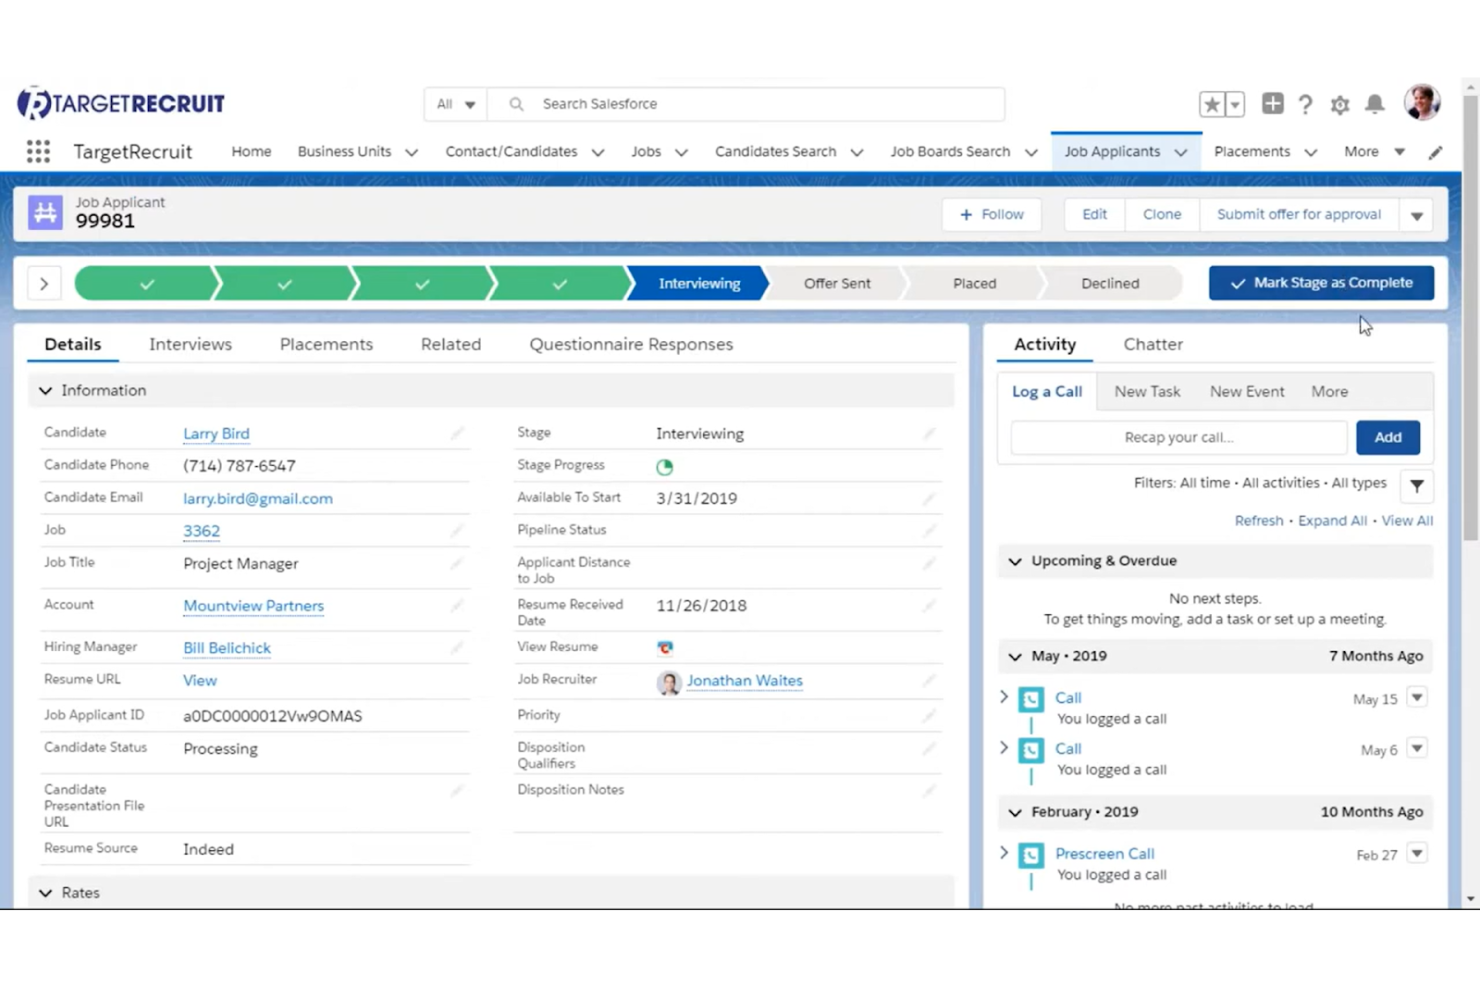The width and height of the screenshot is (1480, 987).
Task: Click the Follow button
Action: [992, 214]
